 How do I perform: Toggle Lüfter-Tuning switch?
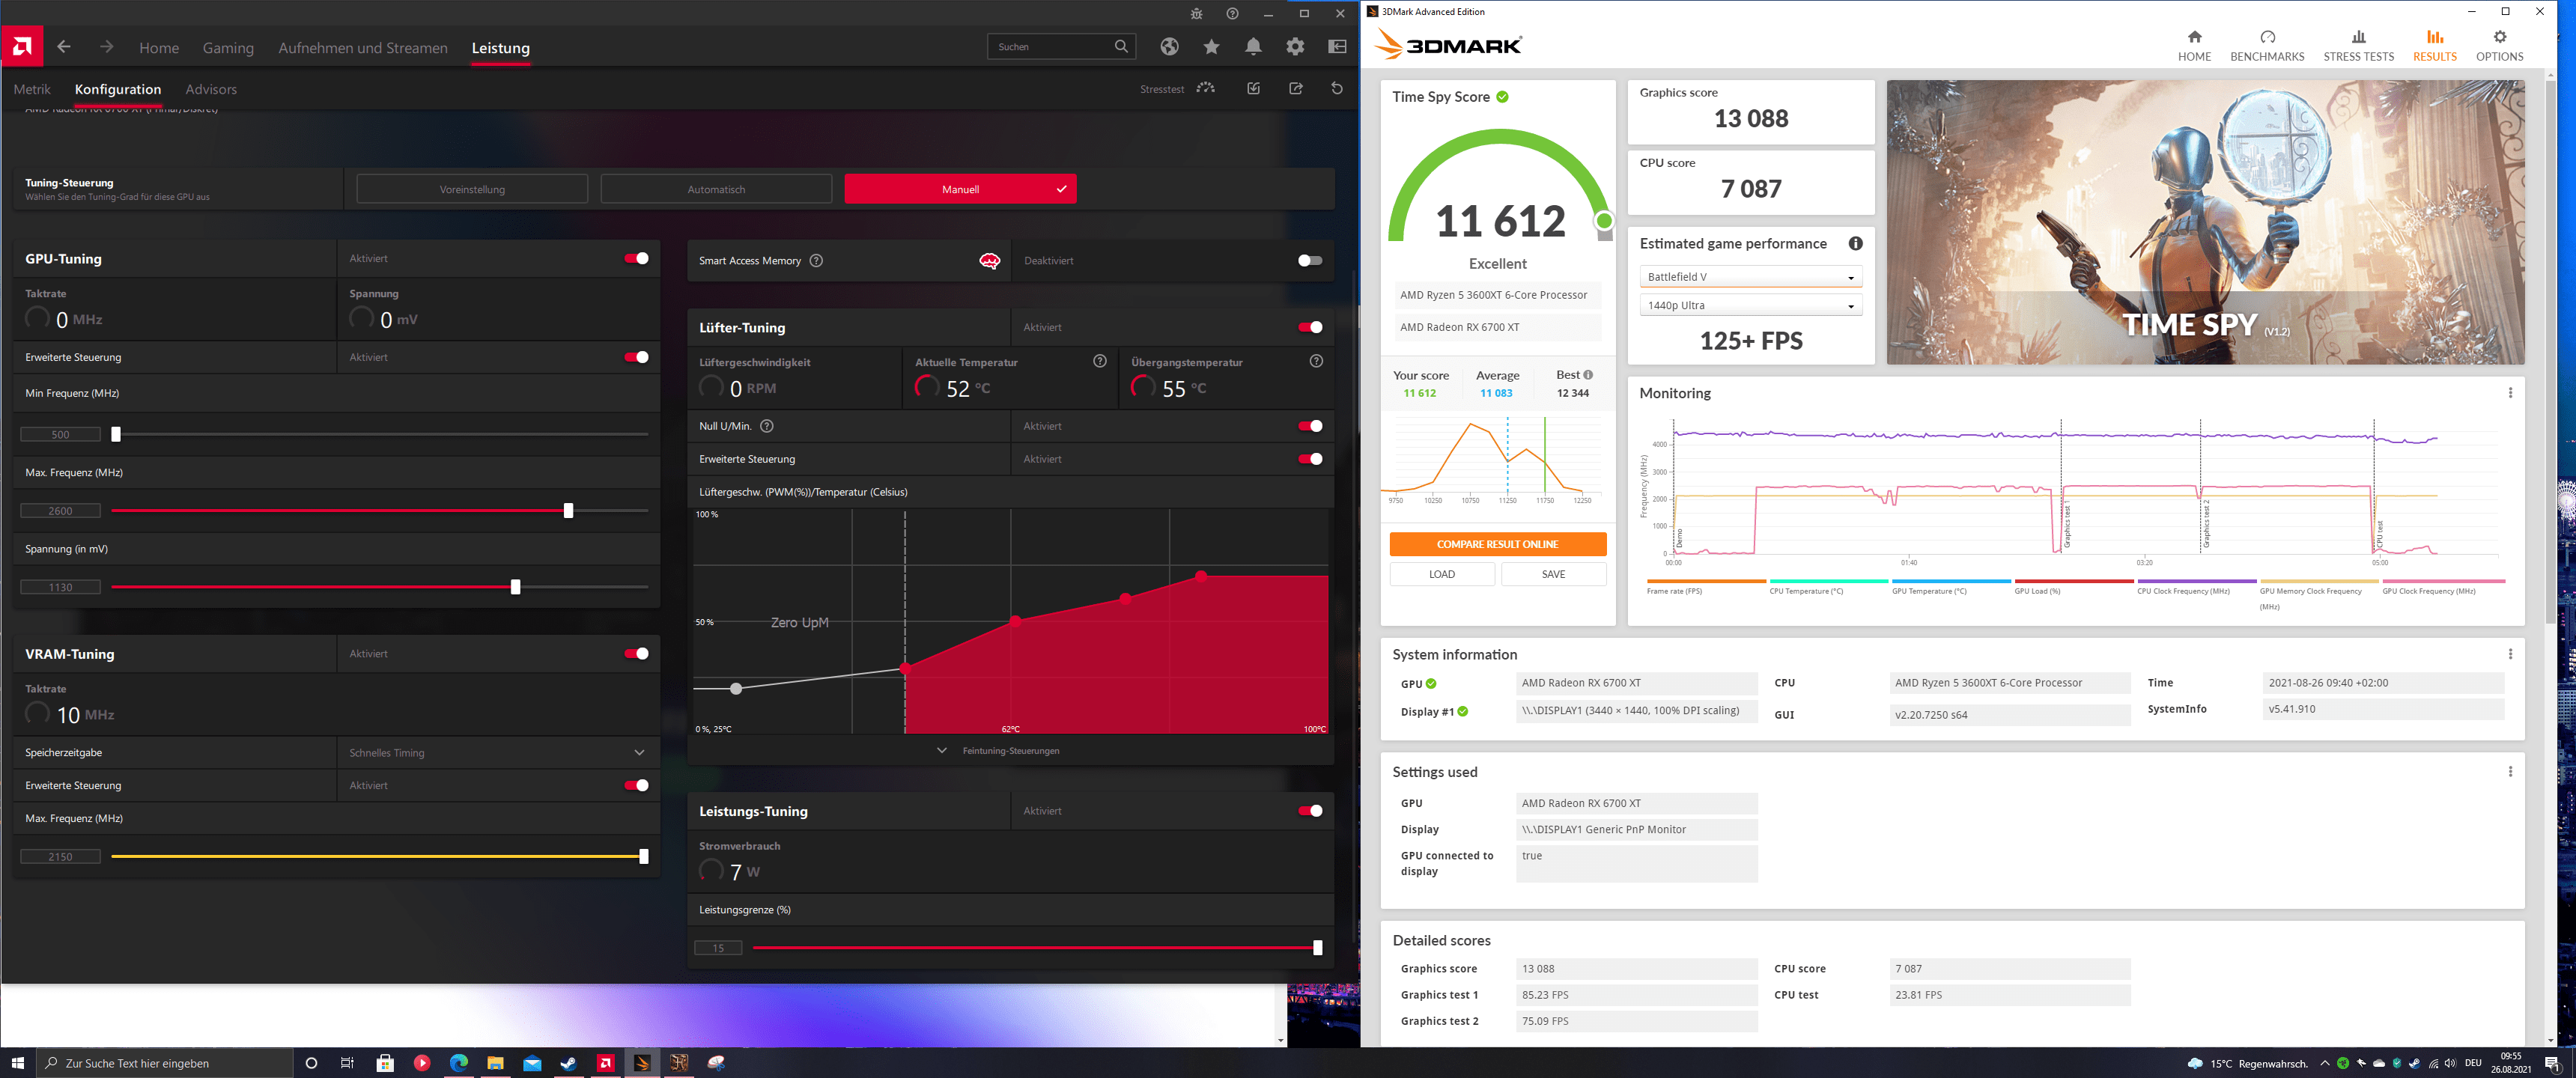[1309, 327]
